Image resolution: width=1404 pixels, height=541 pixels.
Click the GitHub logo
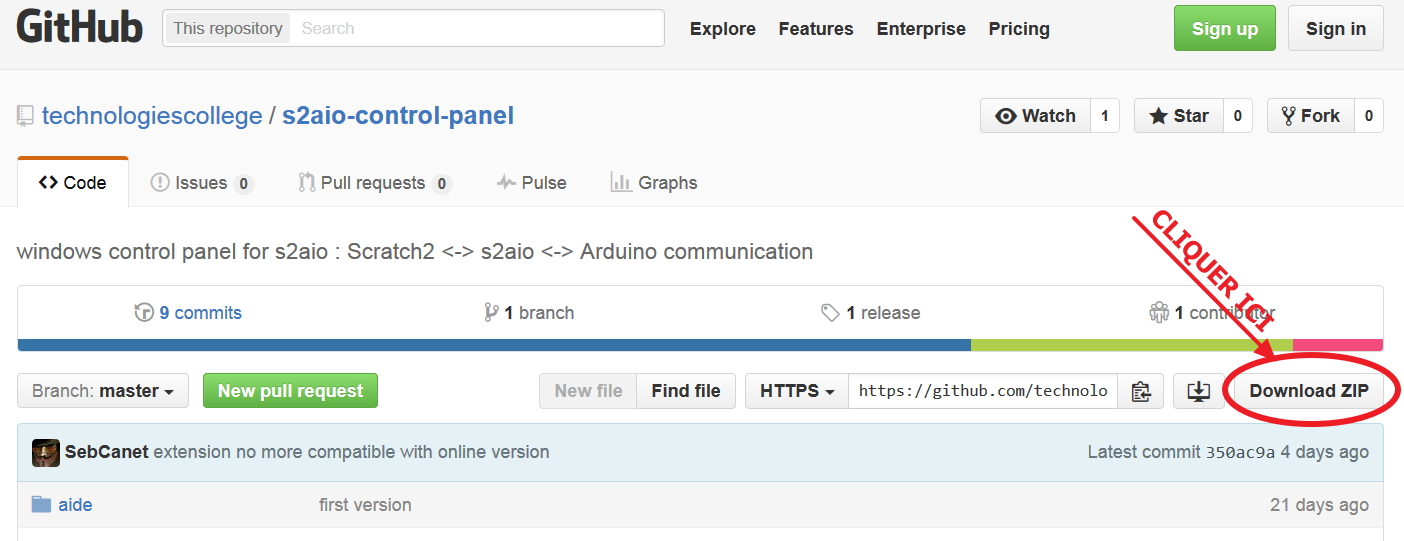coord(79,28)
